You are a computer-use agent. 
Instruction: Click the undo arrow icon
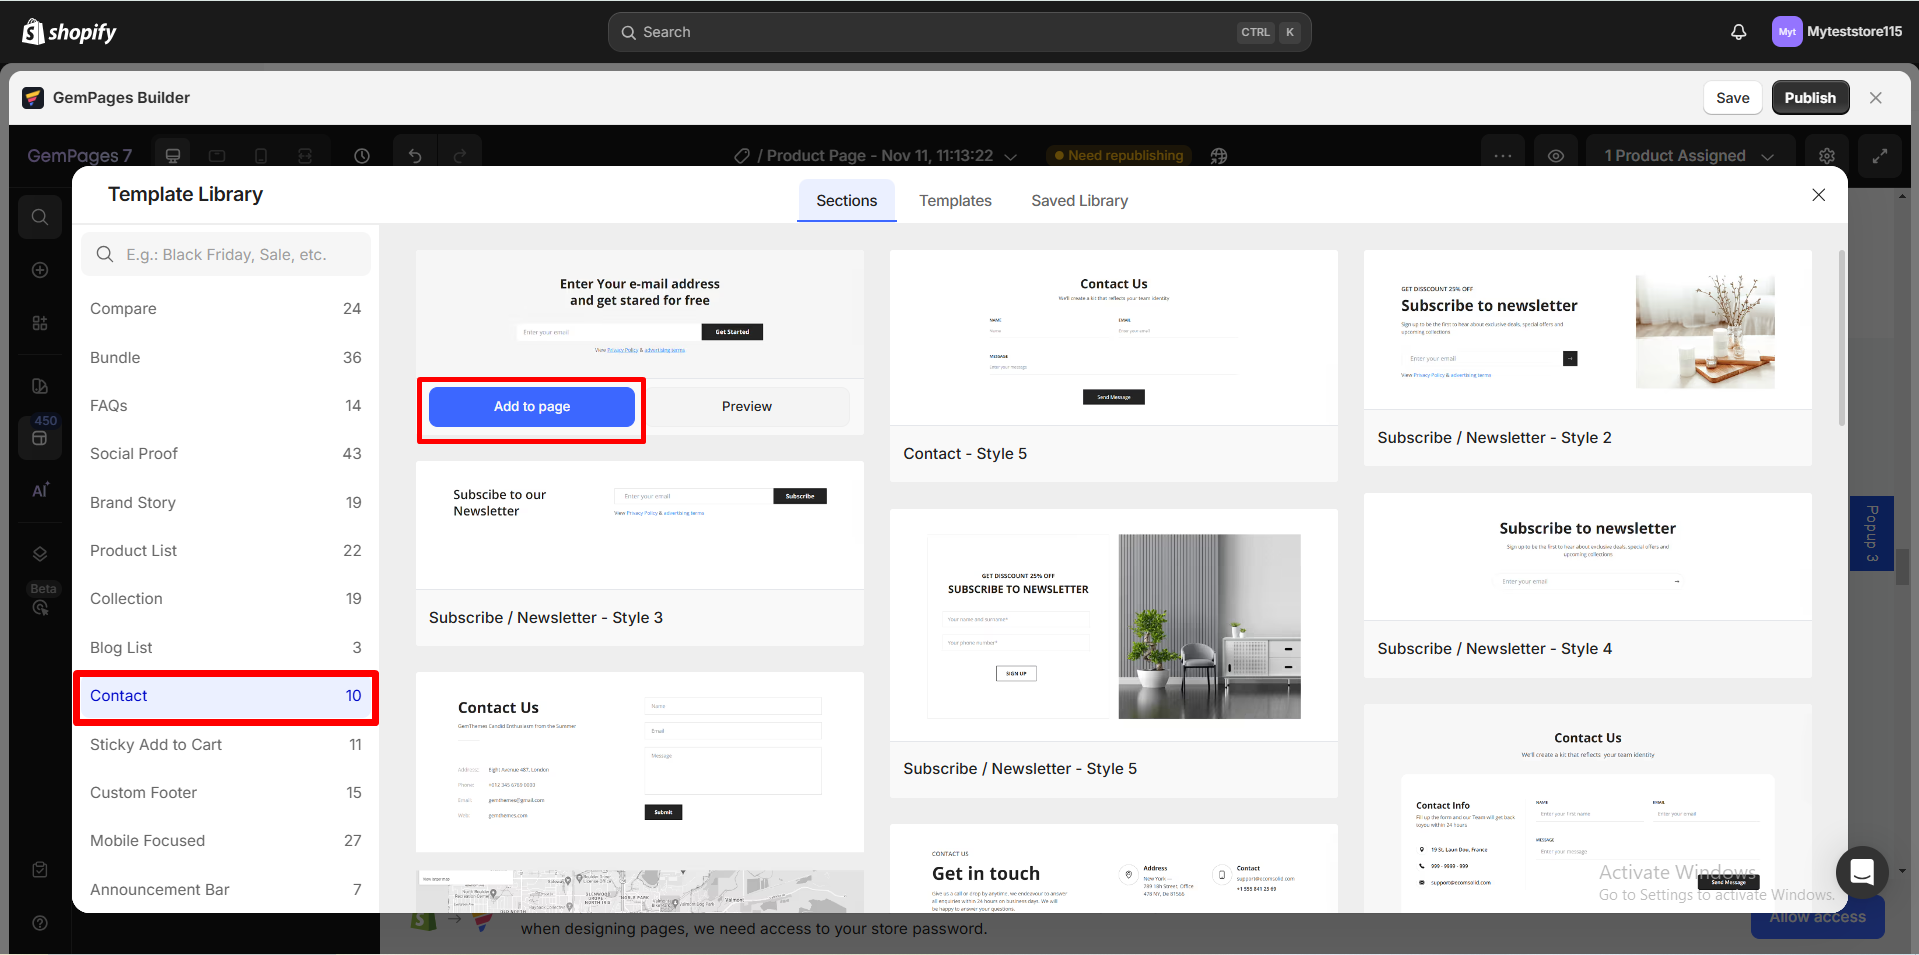point(415,155)
